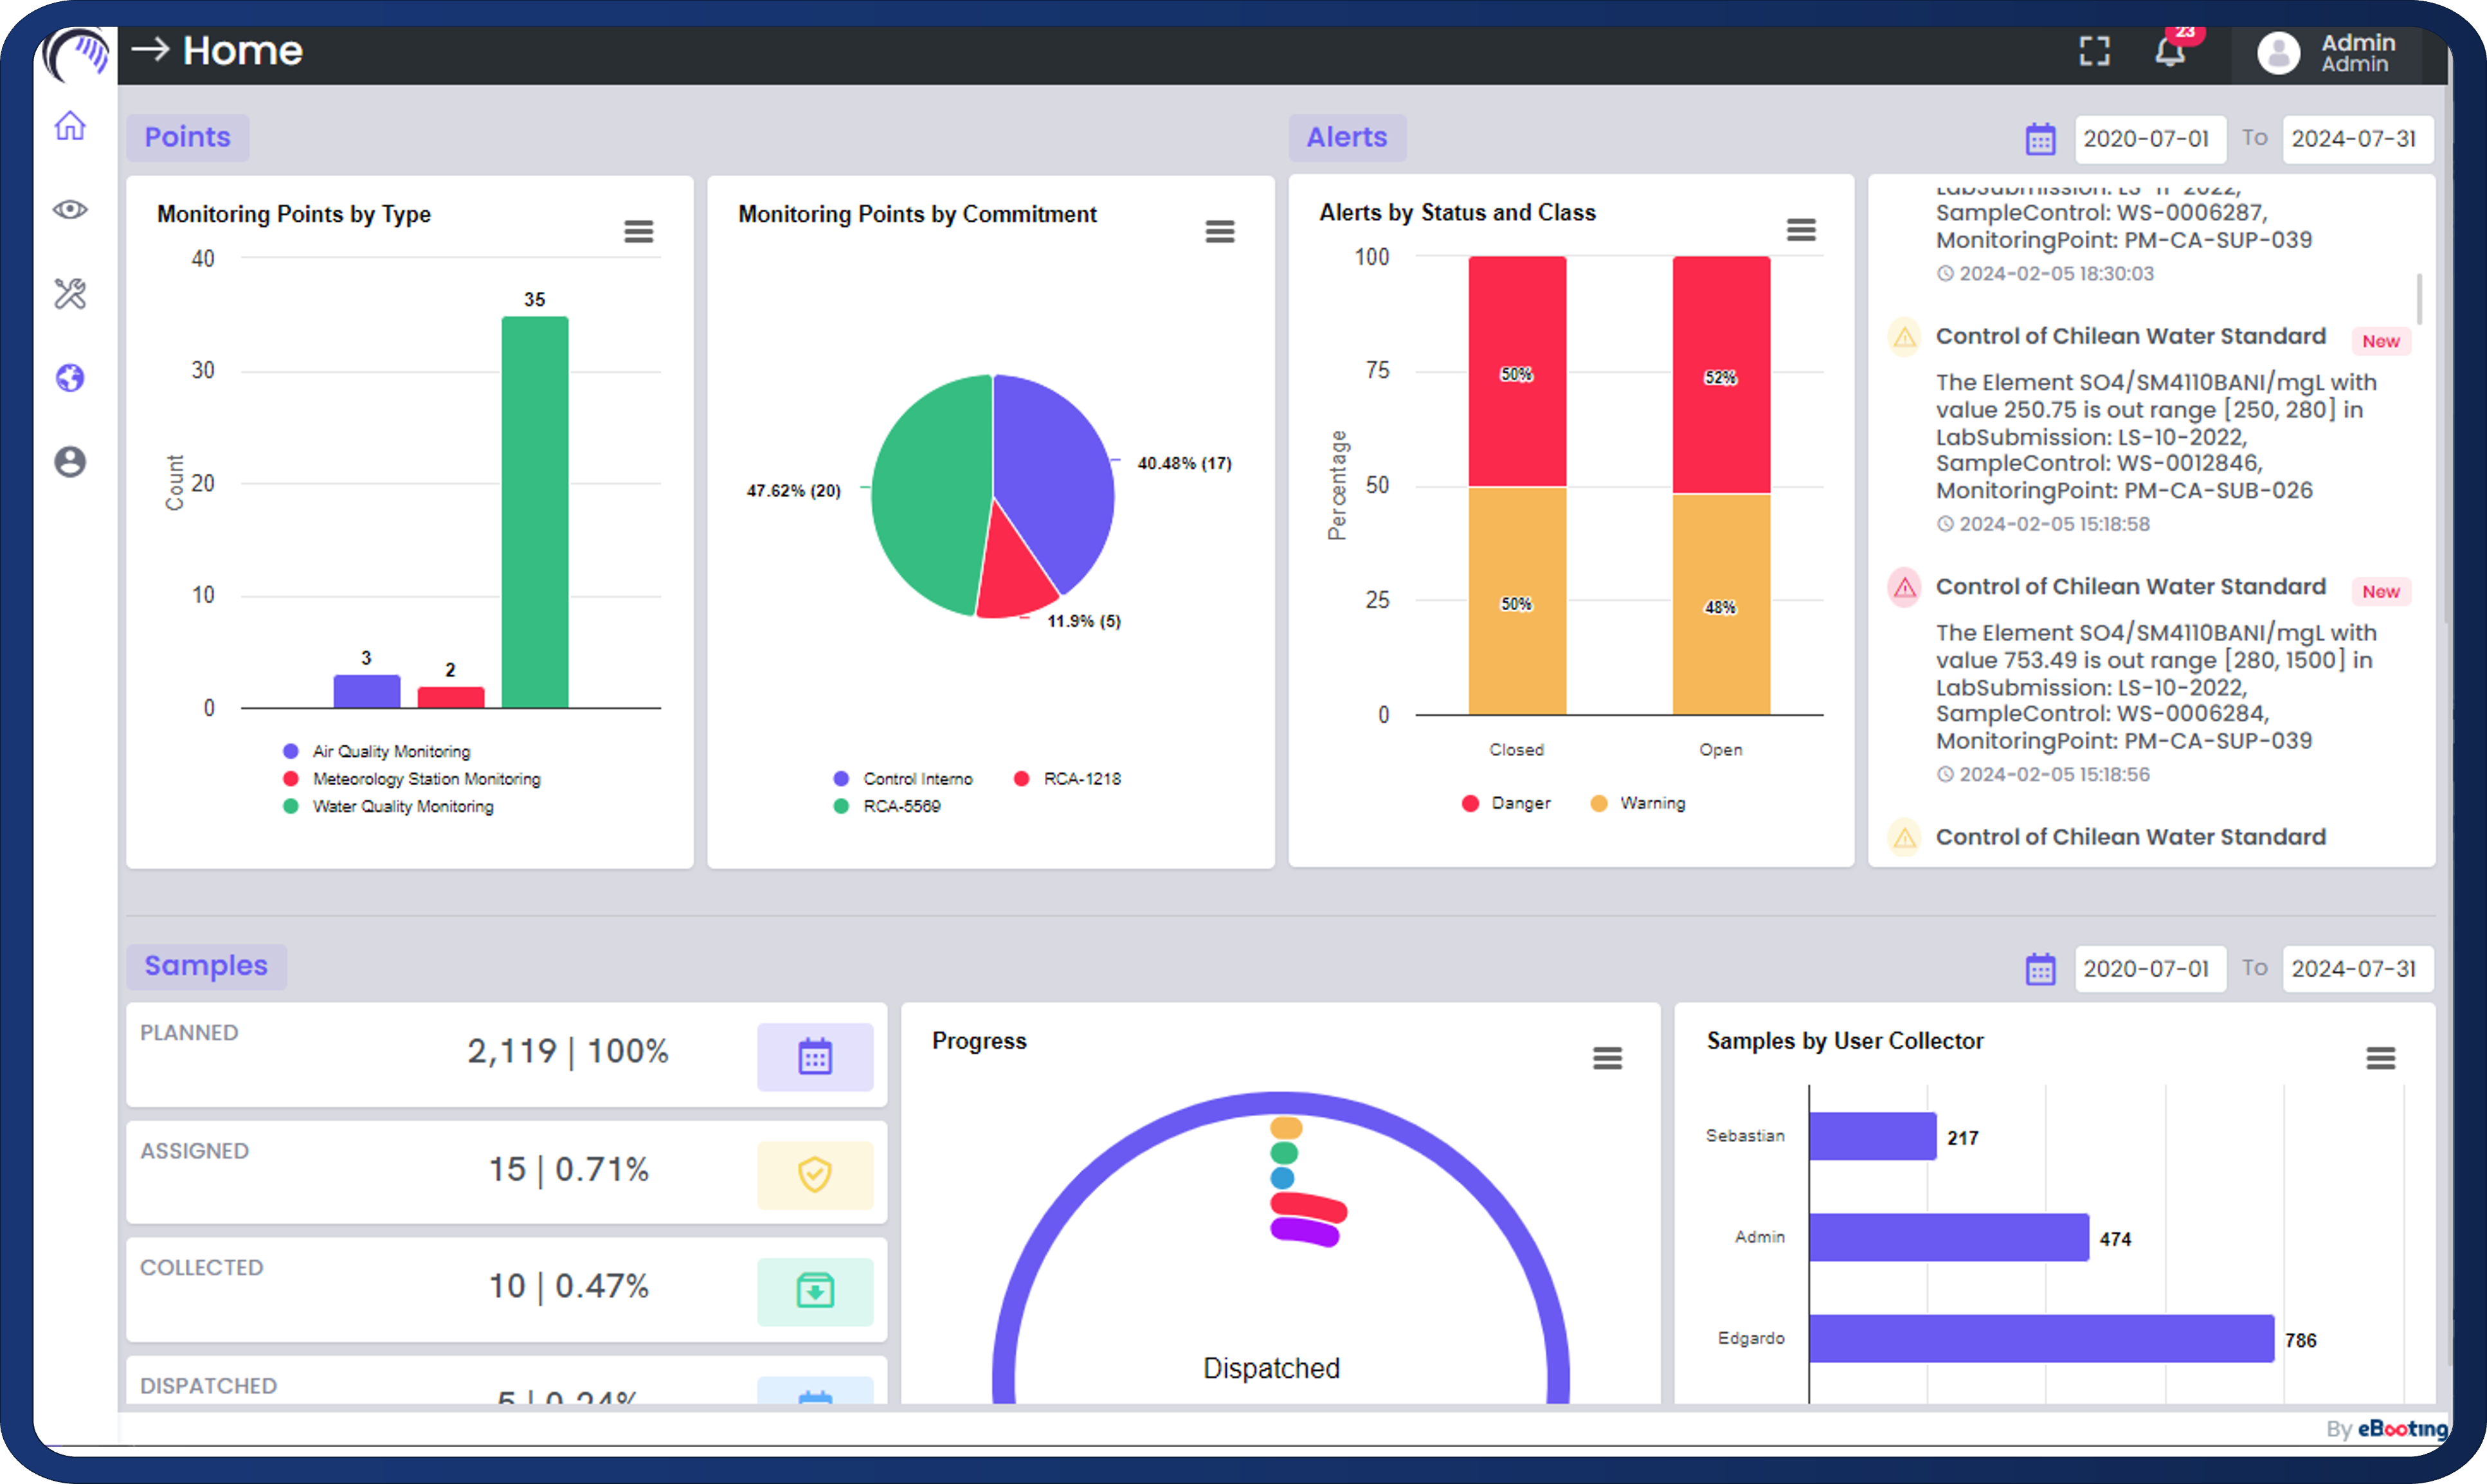Click the app logo at top left
The width and height of the screenshot is (2487, 1484).
77,54
